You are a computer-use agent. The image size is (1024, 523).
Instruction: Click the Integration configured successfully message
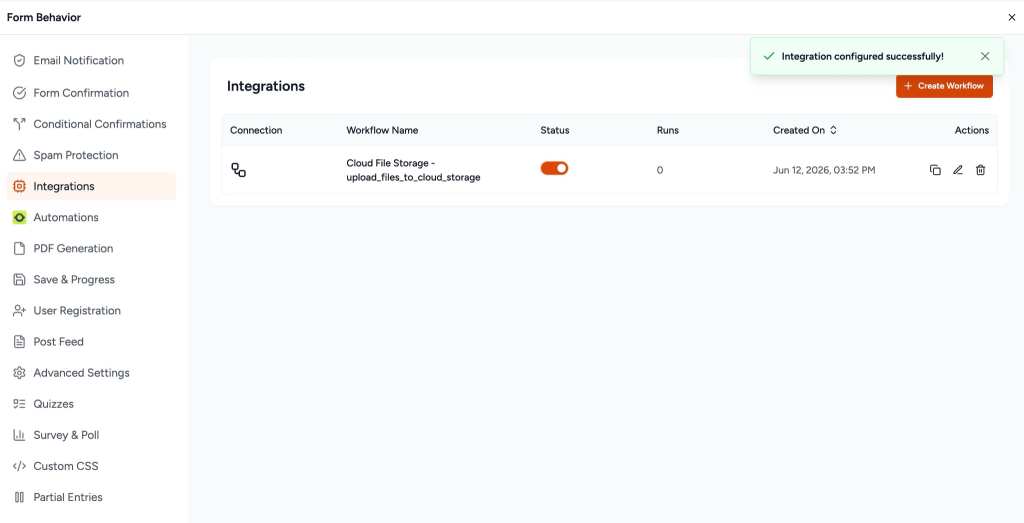tap(863, 56)
